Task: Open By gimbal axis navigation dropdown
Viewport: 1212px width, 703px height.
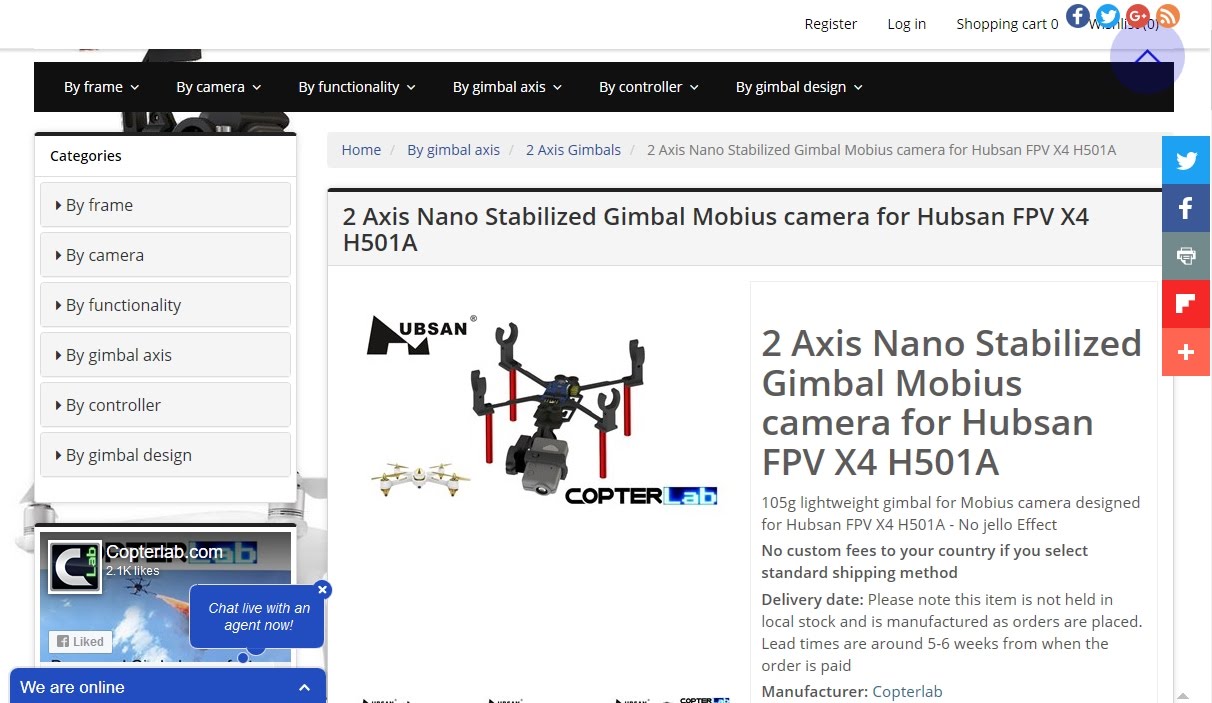Action: click(508, 87)
